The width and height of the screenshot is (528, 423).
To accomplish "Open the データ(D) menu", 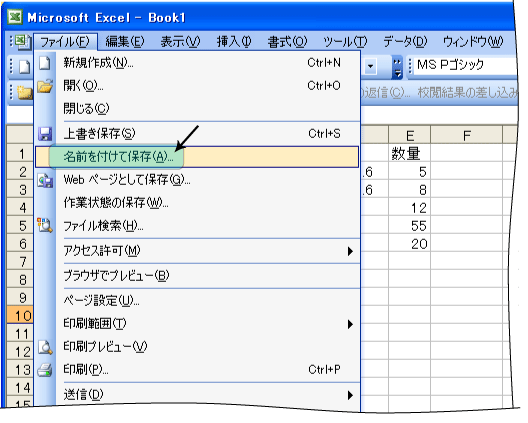I will pos(405,42).
